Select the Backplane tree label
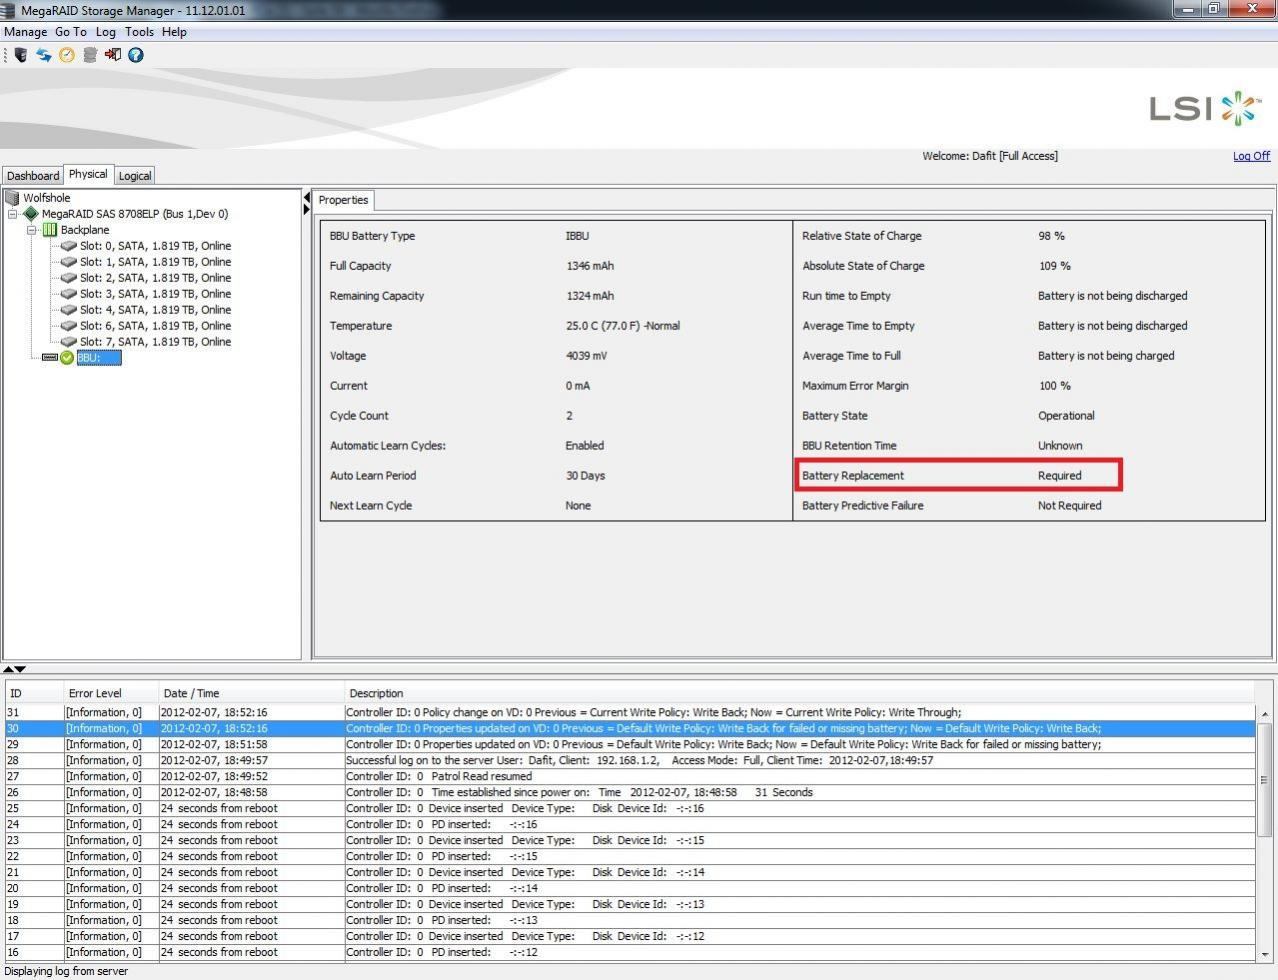The width and height of the screenshot is (1278, 980). click(x=85, y=230)
